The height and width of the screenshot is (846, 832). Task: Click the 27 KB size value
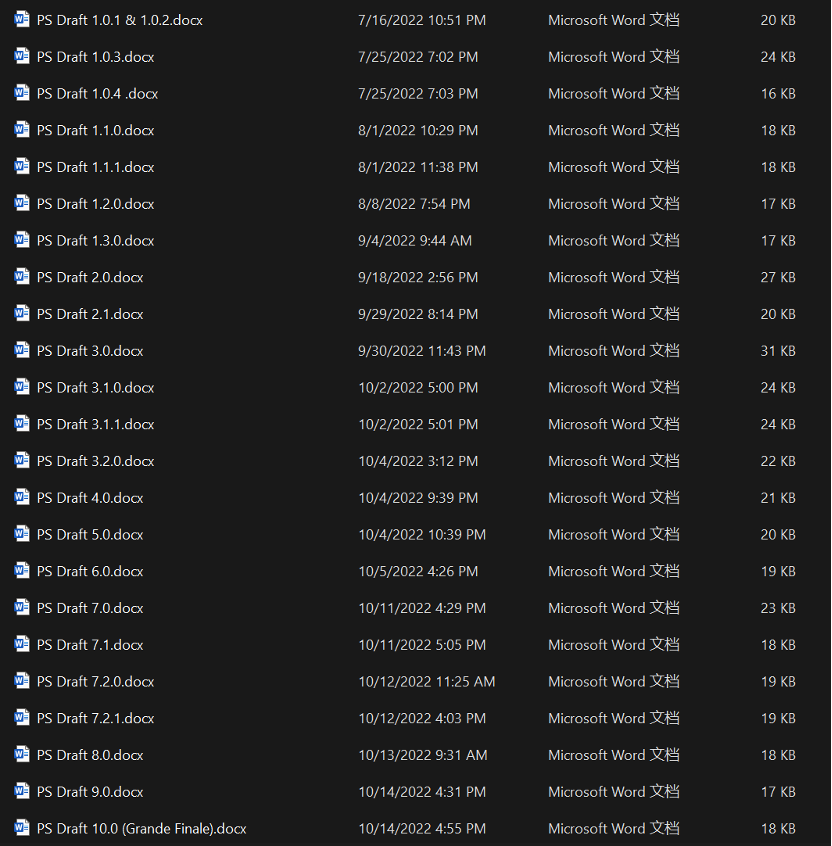point(778,277)
